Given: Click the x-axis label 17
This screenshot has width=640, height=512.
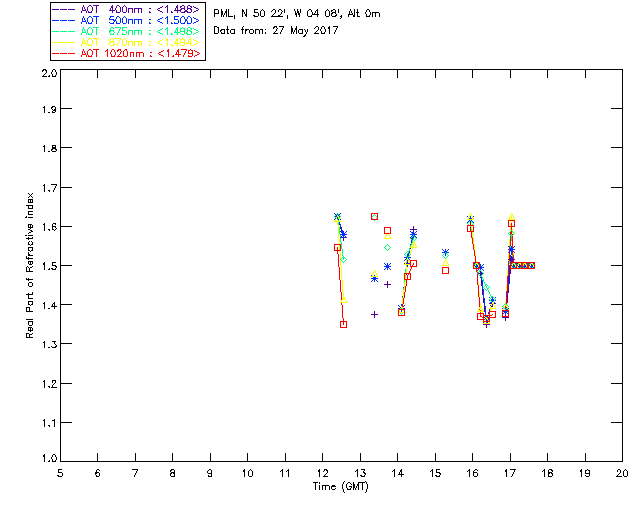Looking at the screenshot, I should [x=510, y=473].
